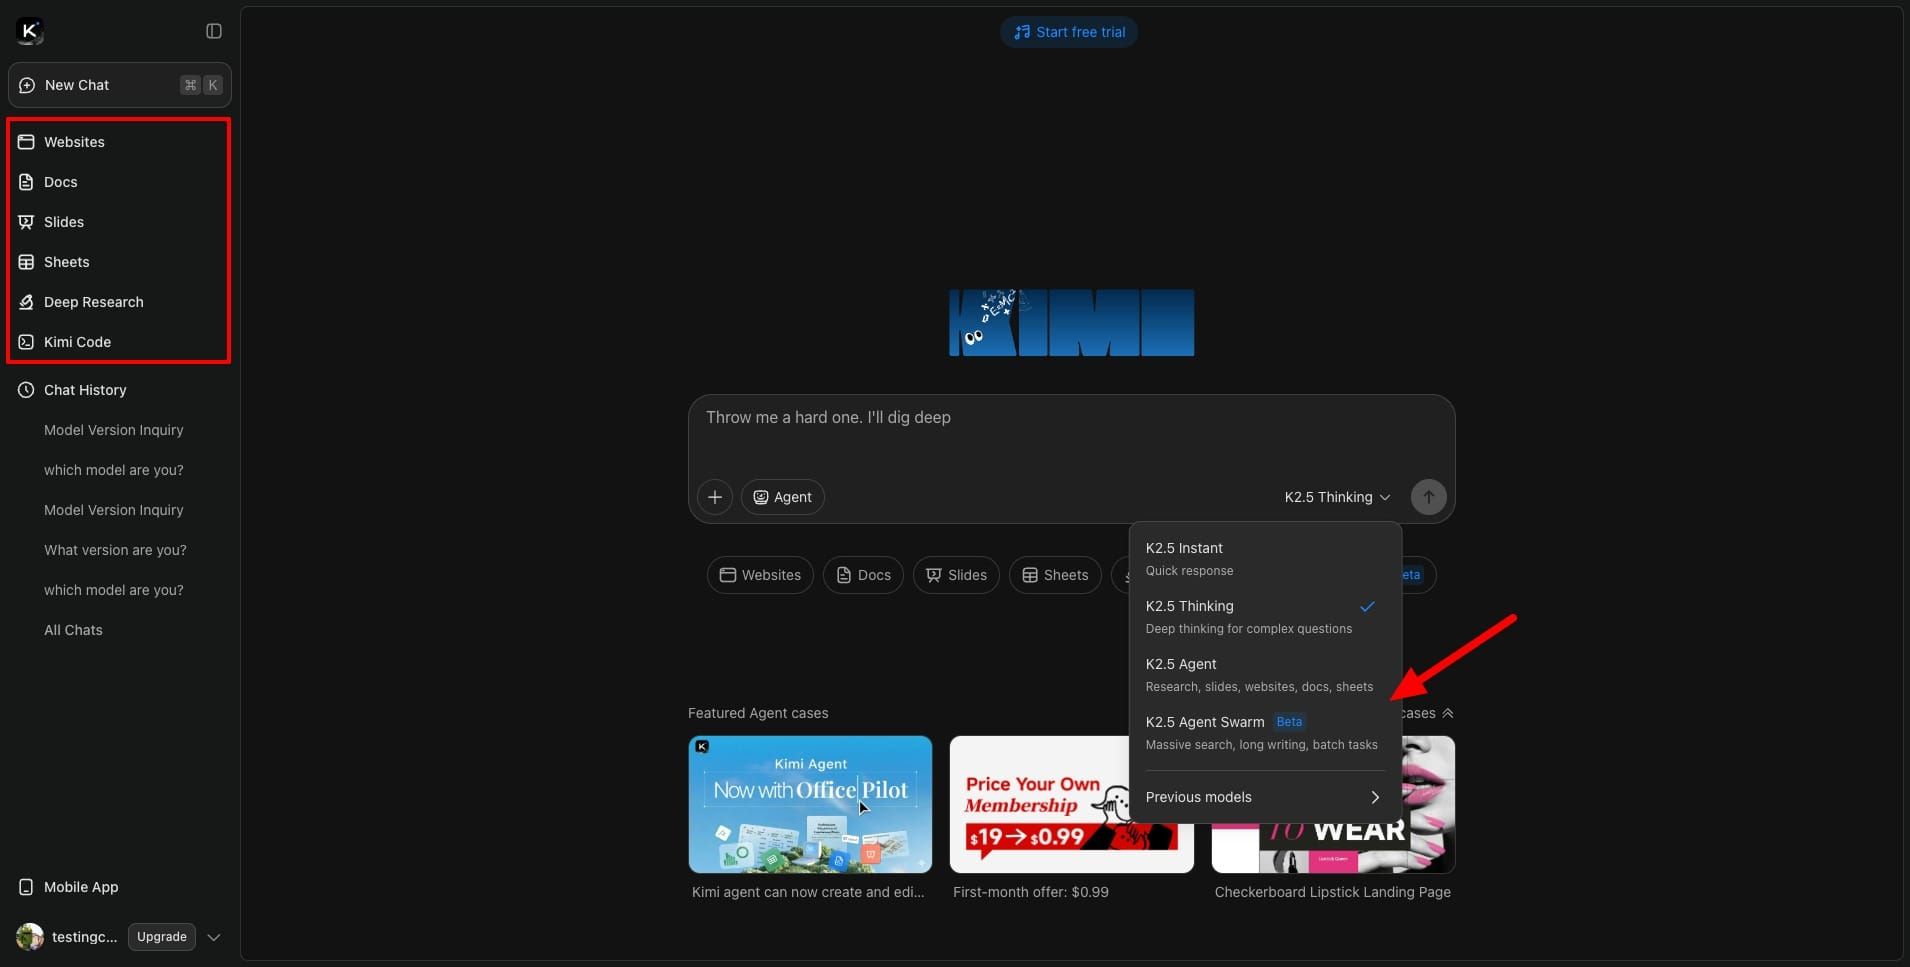Viewport: 1910px width, 967px height.
Task: Expand the Previous models submenu
Action: [x=1265, y=797]
